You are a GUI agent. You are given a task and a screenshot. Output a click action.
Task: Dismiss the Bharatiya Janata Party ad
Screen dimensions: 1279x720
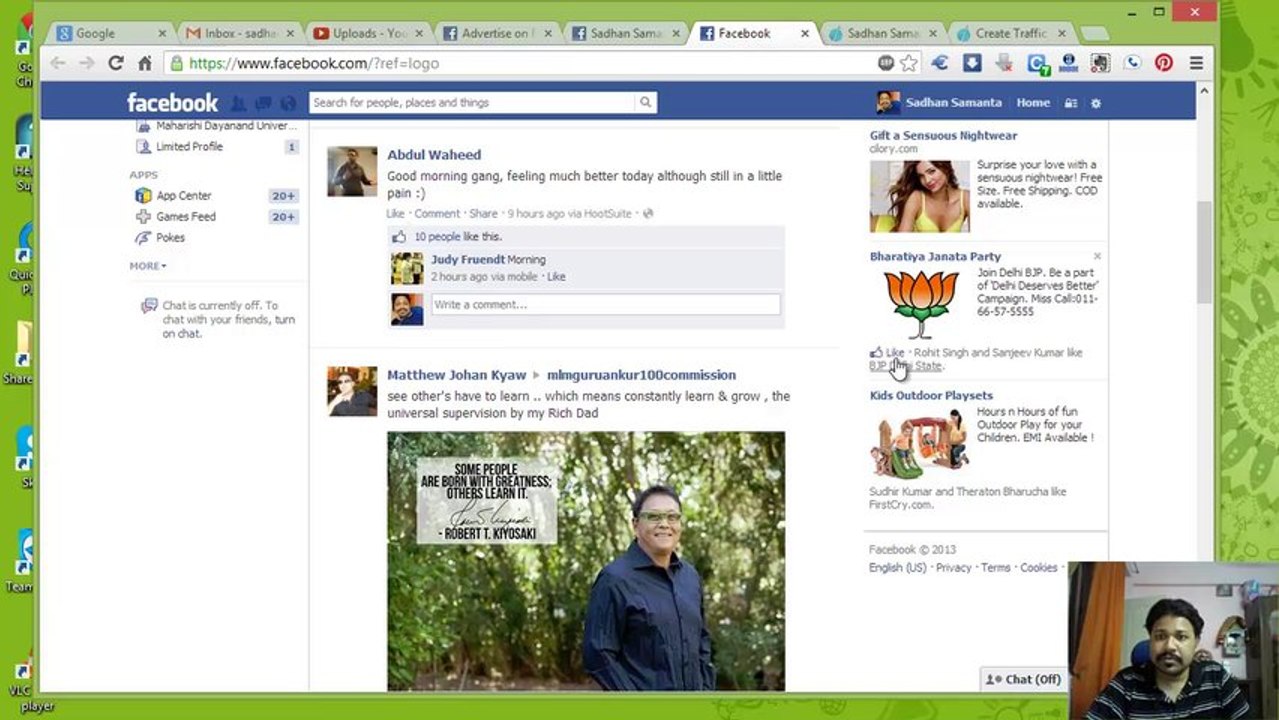[1097, 257]
